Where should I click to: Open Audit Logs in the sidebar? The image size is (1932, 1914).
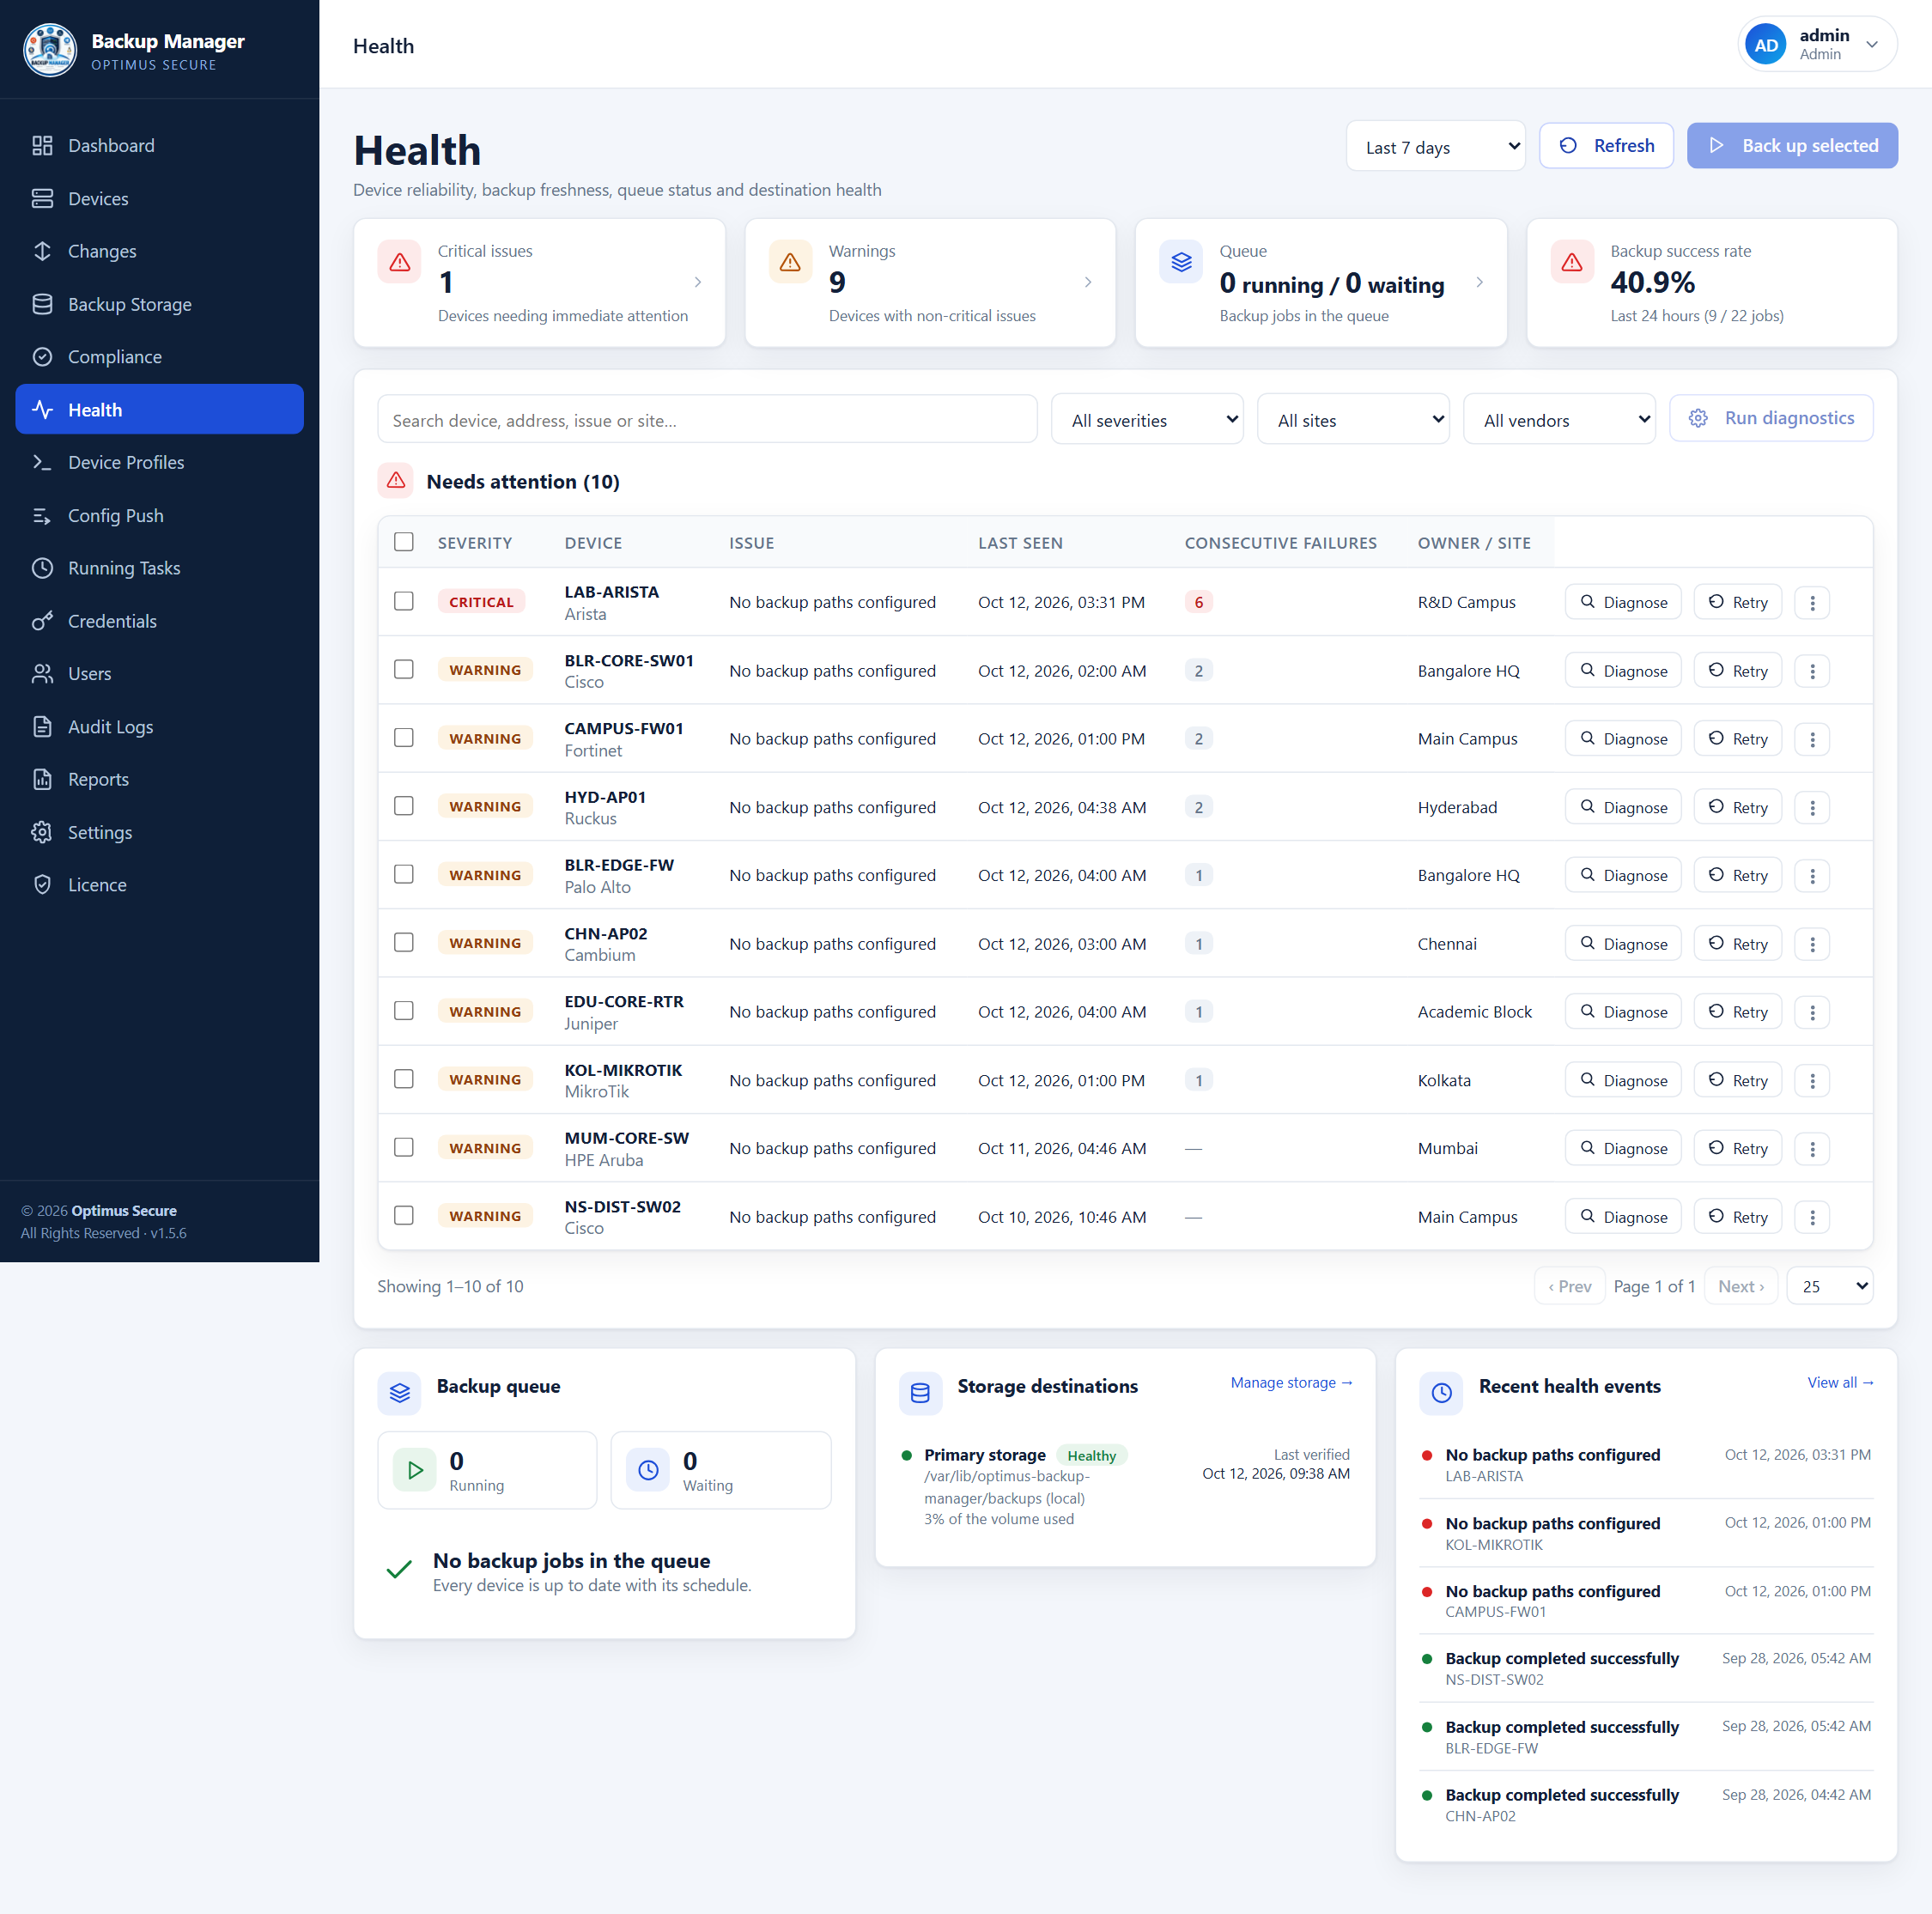pos(160,727)
